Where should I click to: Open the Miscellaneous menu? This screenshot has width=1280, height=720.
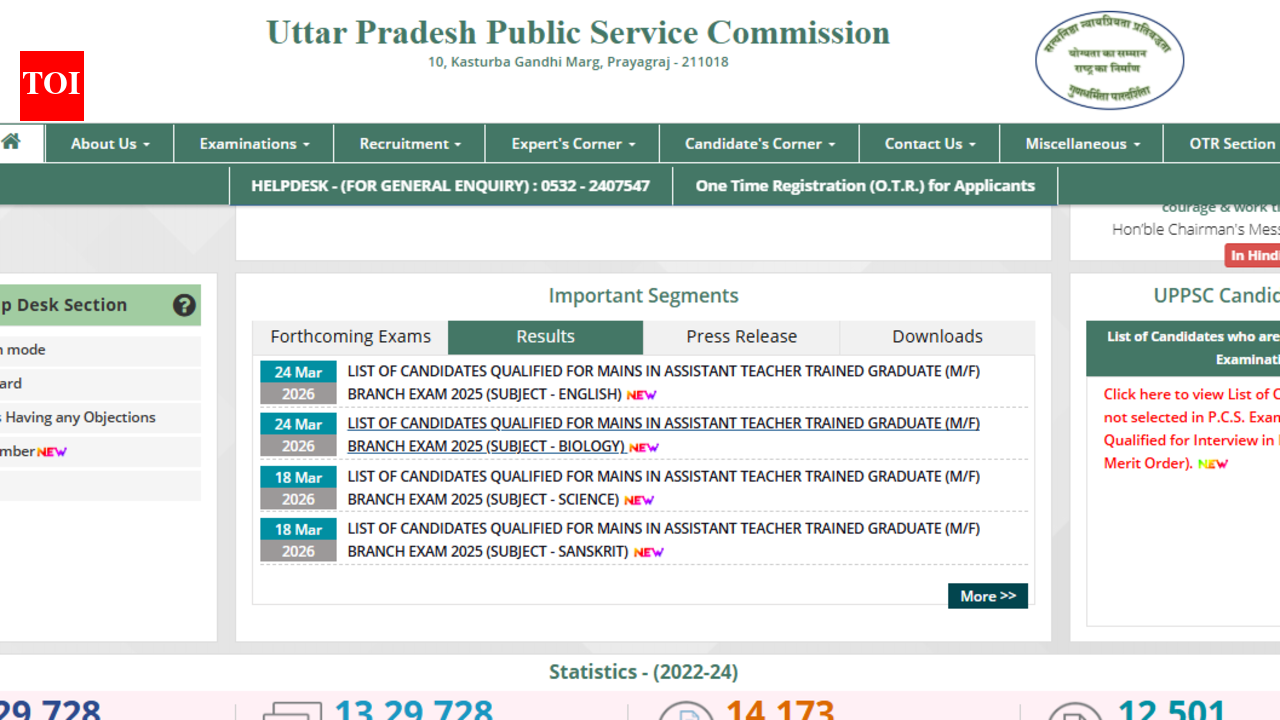pyautogui.click(x=1082, y=144)
